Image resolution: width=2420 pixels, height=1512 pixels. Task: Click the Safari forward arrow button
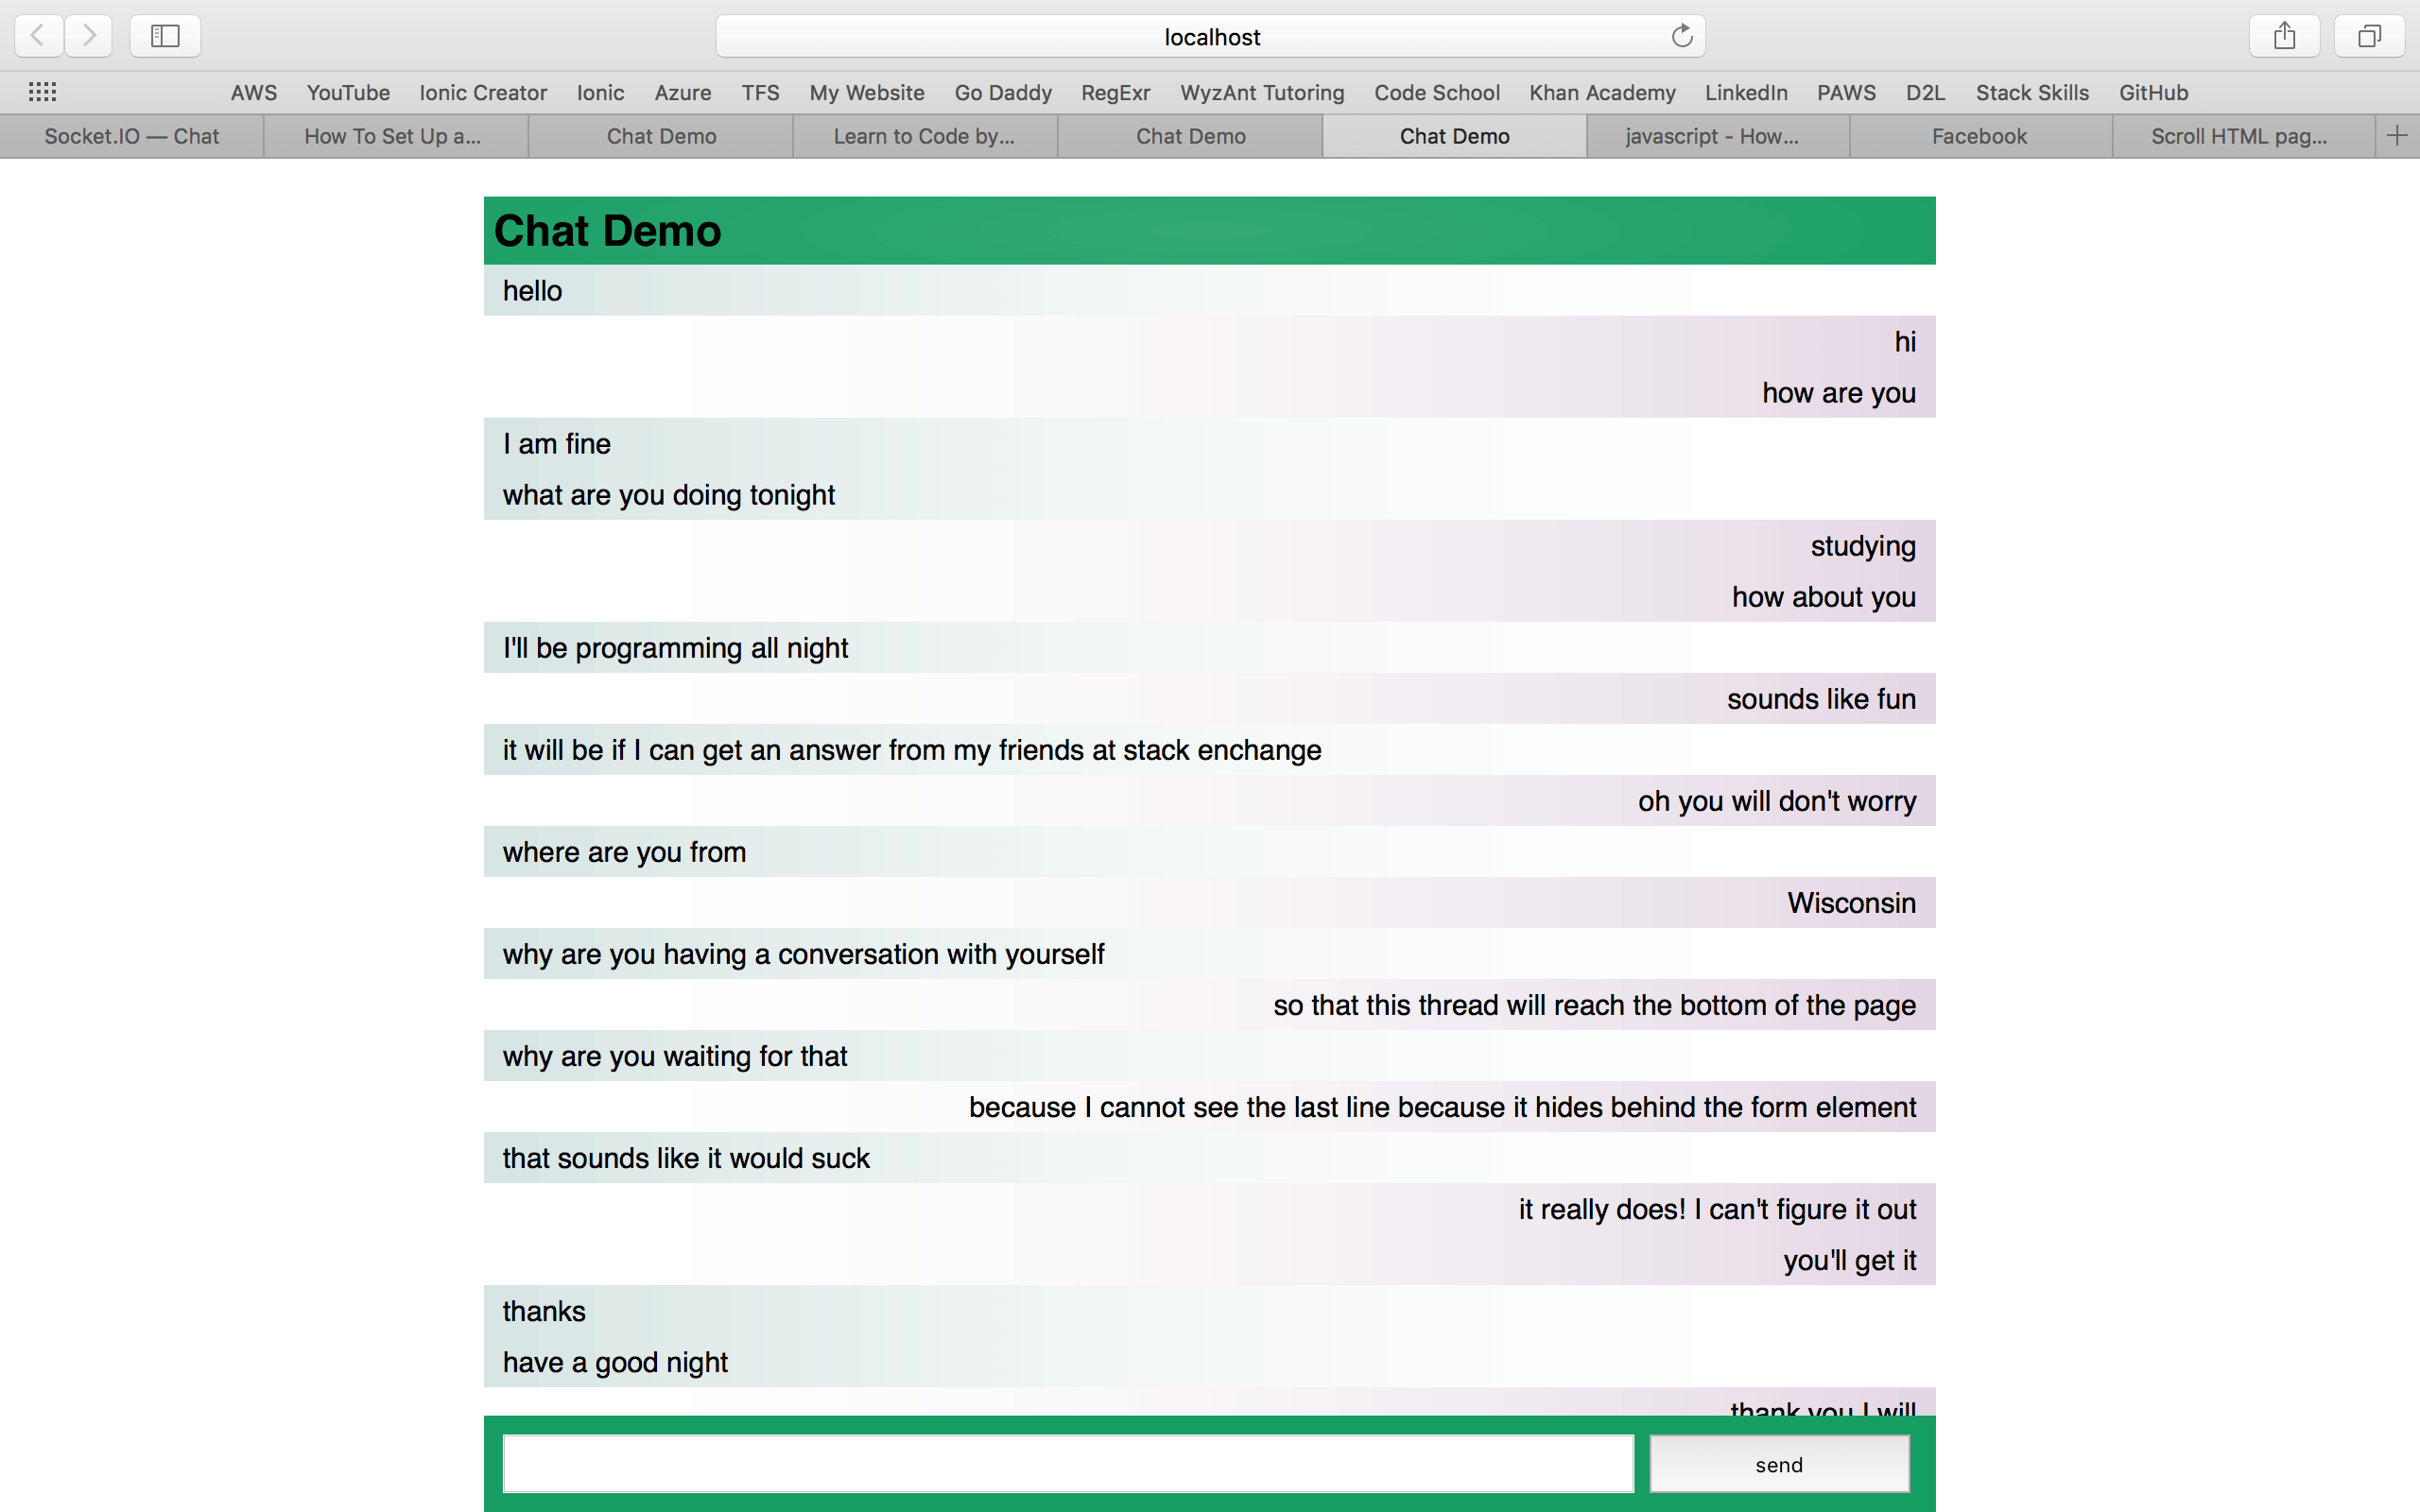point(89,36)
